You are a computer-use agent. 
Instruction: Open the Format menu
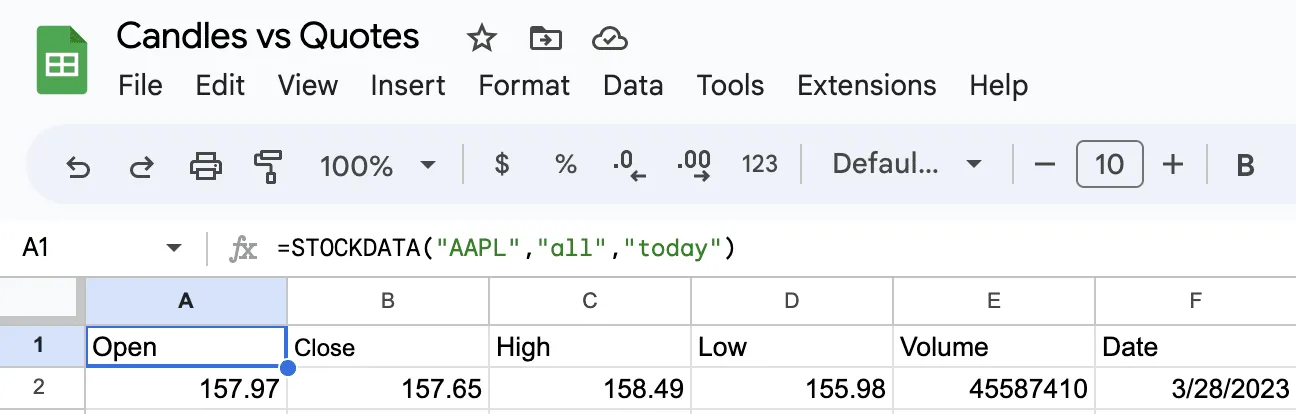524,86
